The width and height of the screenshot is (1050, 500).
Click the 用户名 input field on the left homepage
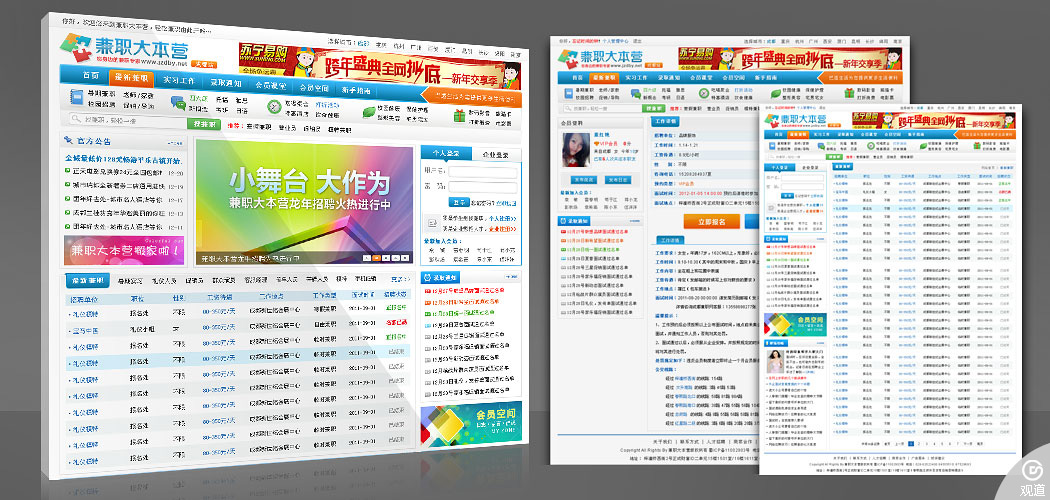[482, 172]
